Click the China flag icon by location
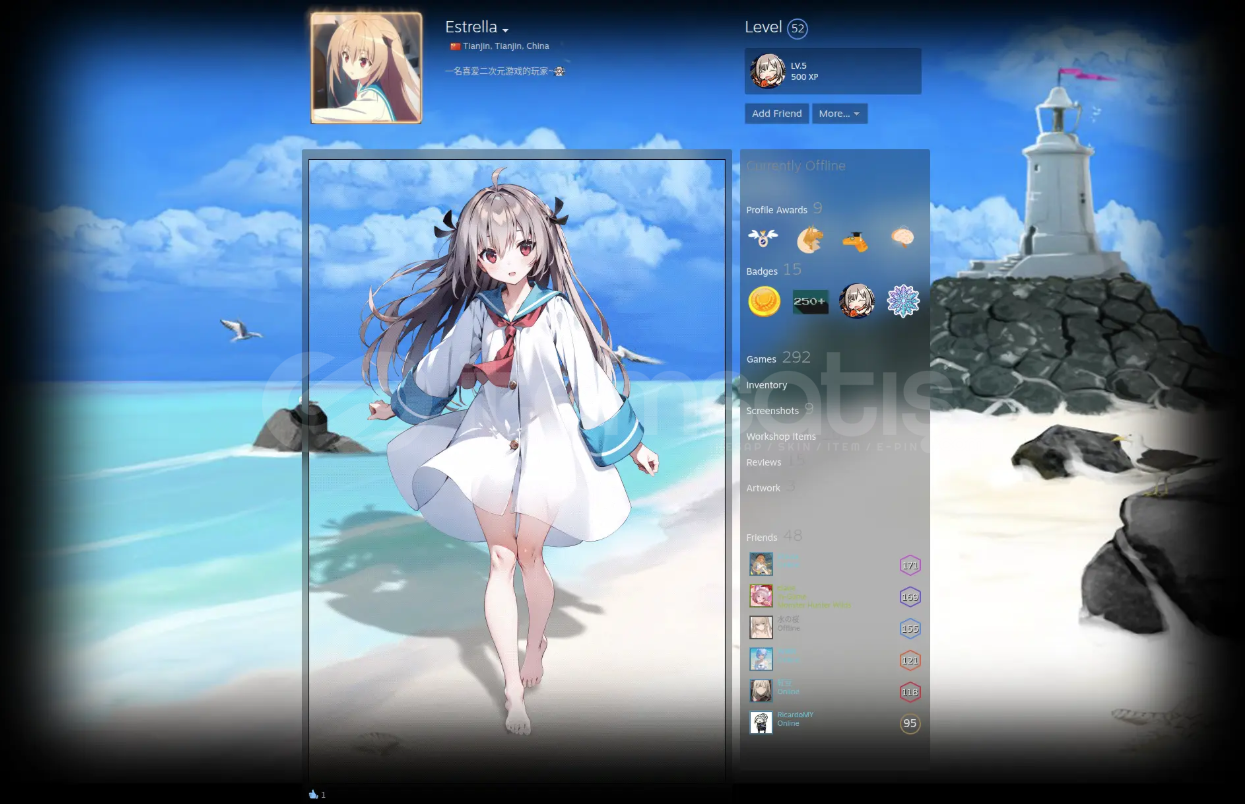This screenshot has width=1245, height=804. tap(456, 46)
